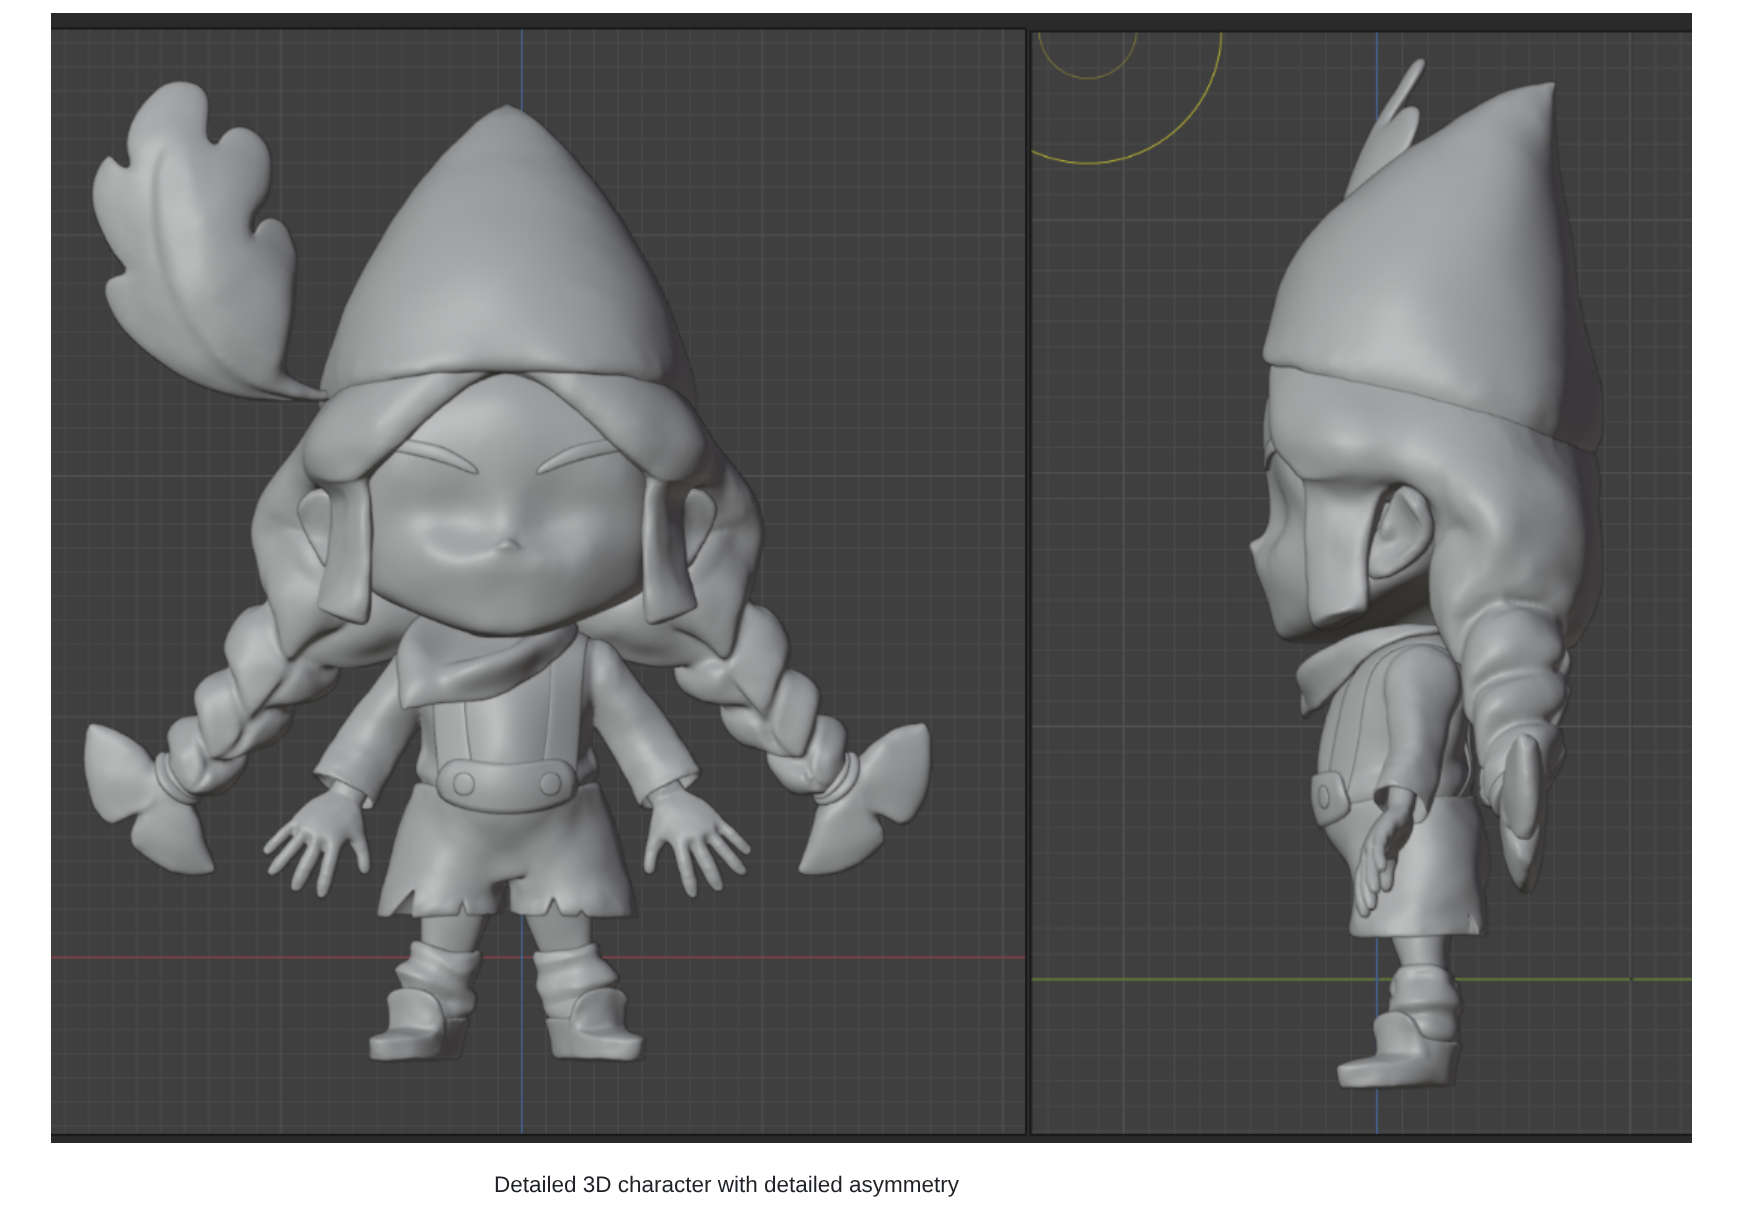Select the boot in the side view

[1405, 1050]
